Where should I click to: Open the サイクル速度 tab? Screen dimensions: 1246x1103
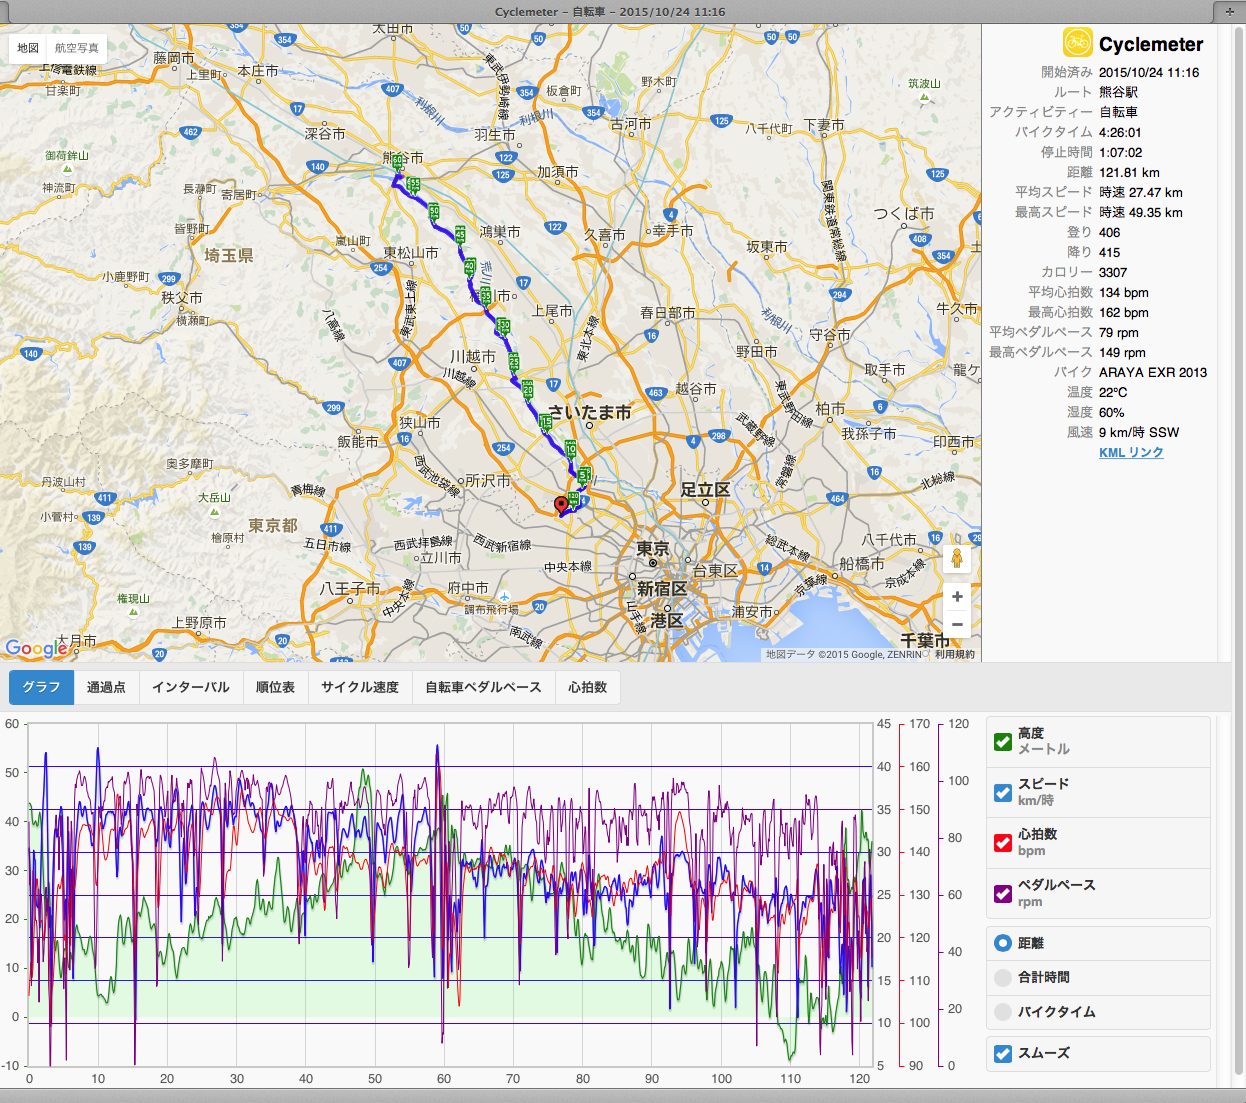point(360,687)
